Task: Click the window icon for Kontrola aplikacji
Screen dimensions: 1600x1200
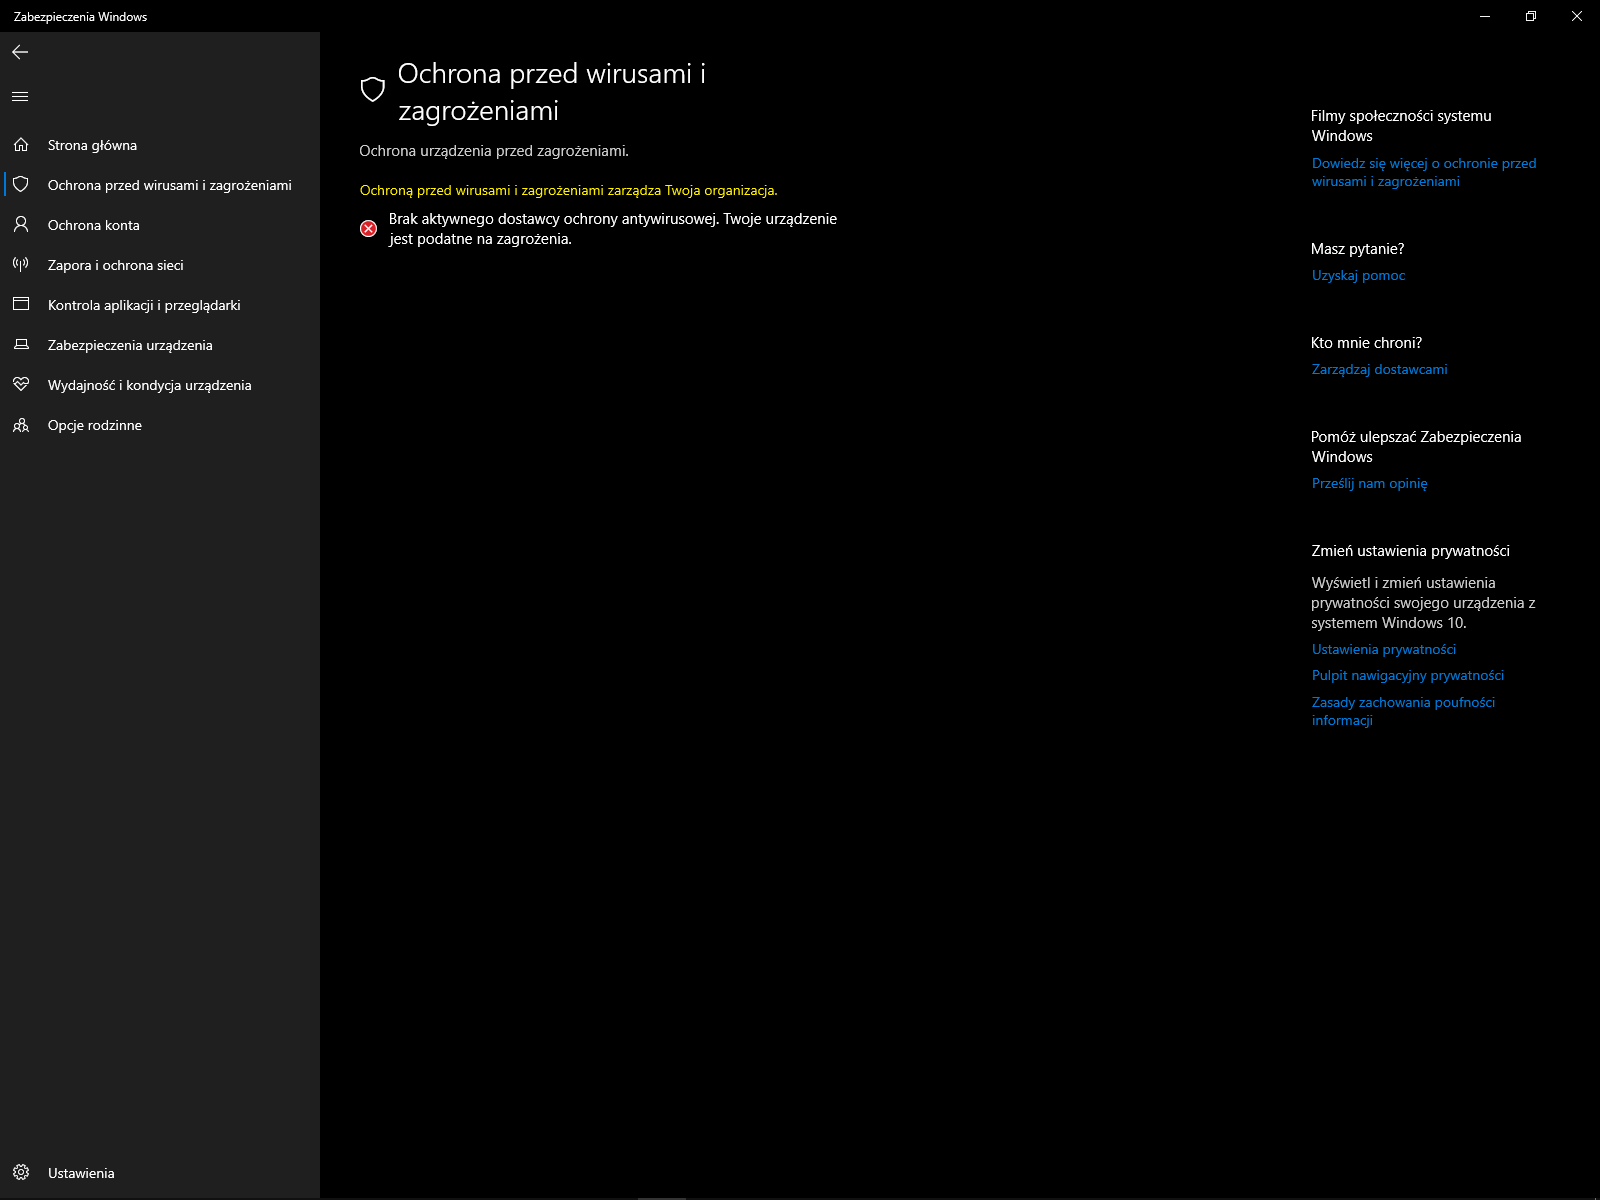Action: tap(21, 304)
